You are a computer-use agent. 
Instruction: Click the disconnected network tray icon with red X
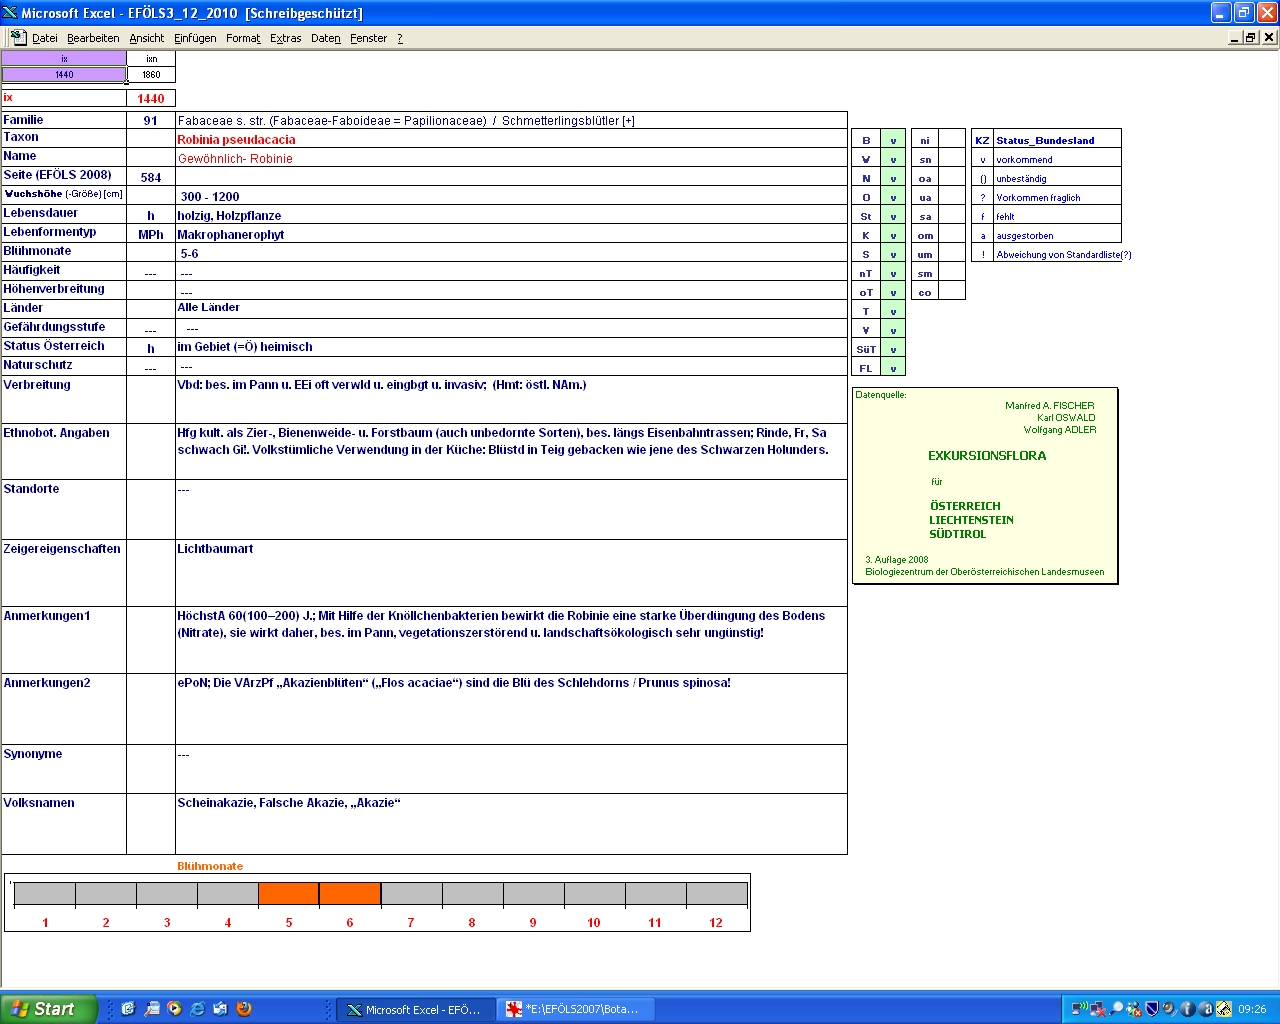click(x=1098, y=1009)
